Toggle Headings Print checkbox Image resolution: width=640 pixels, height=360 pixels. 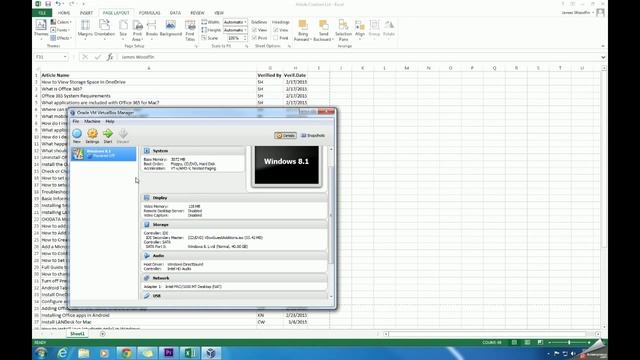tap(276, 38)
